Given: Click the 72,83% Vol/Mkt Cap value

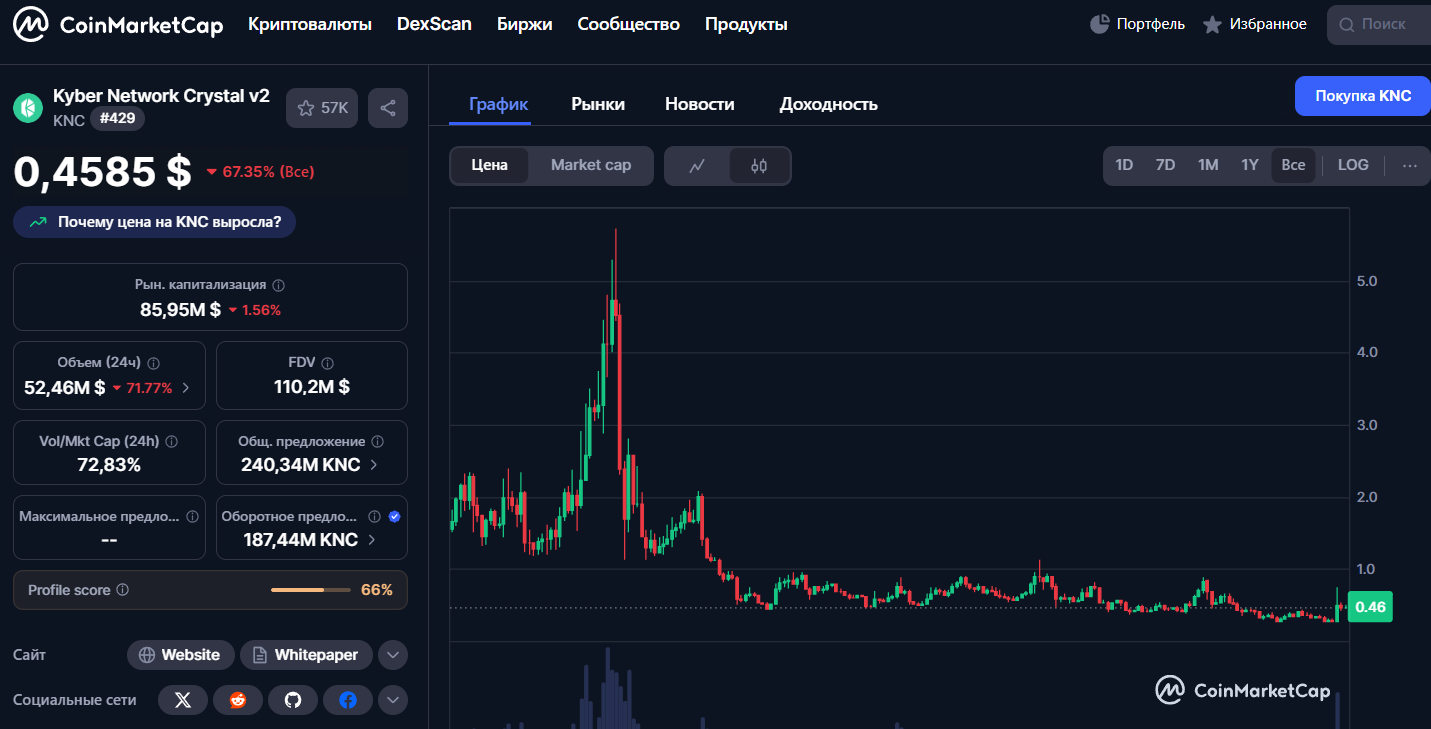Looking at the screenshot, I should 109,465.
